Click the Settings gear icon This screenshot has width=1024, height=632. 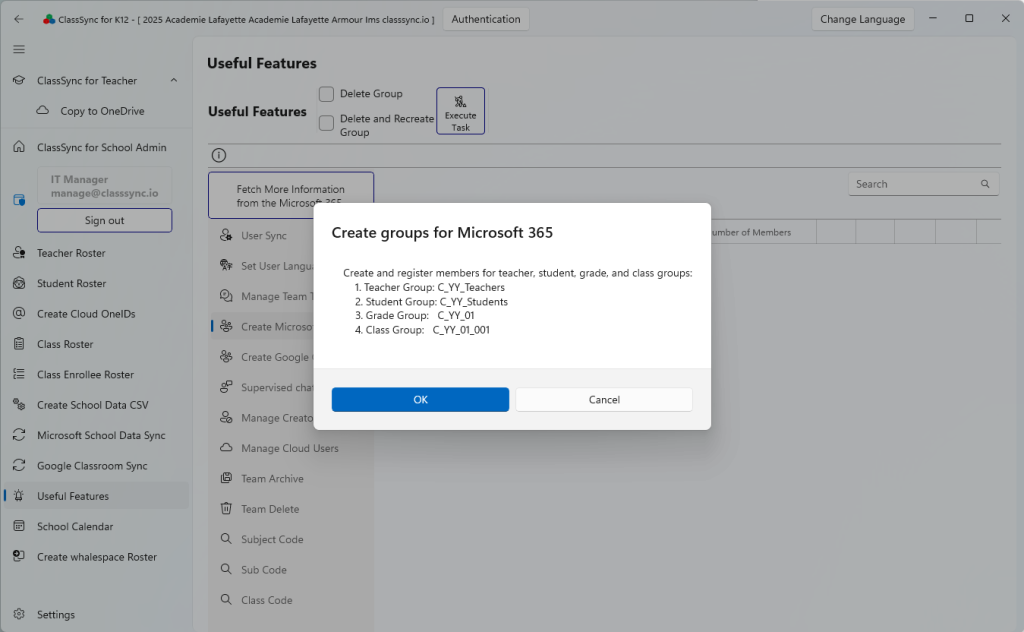click(19, 614)
